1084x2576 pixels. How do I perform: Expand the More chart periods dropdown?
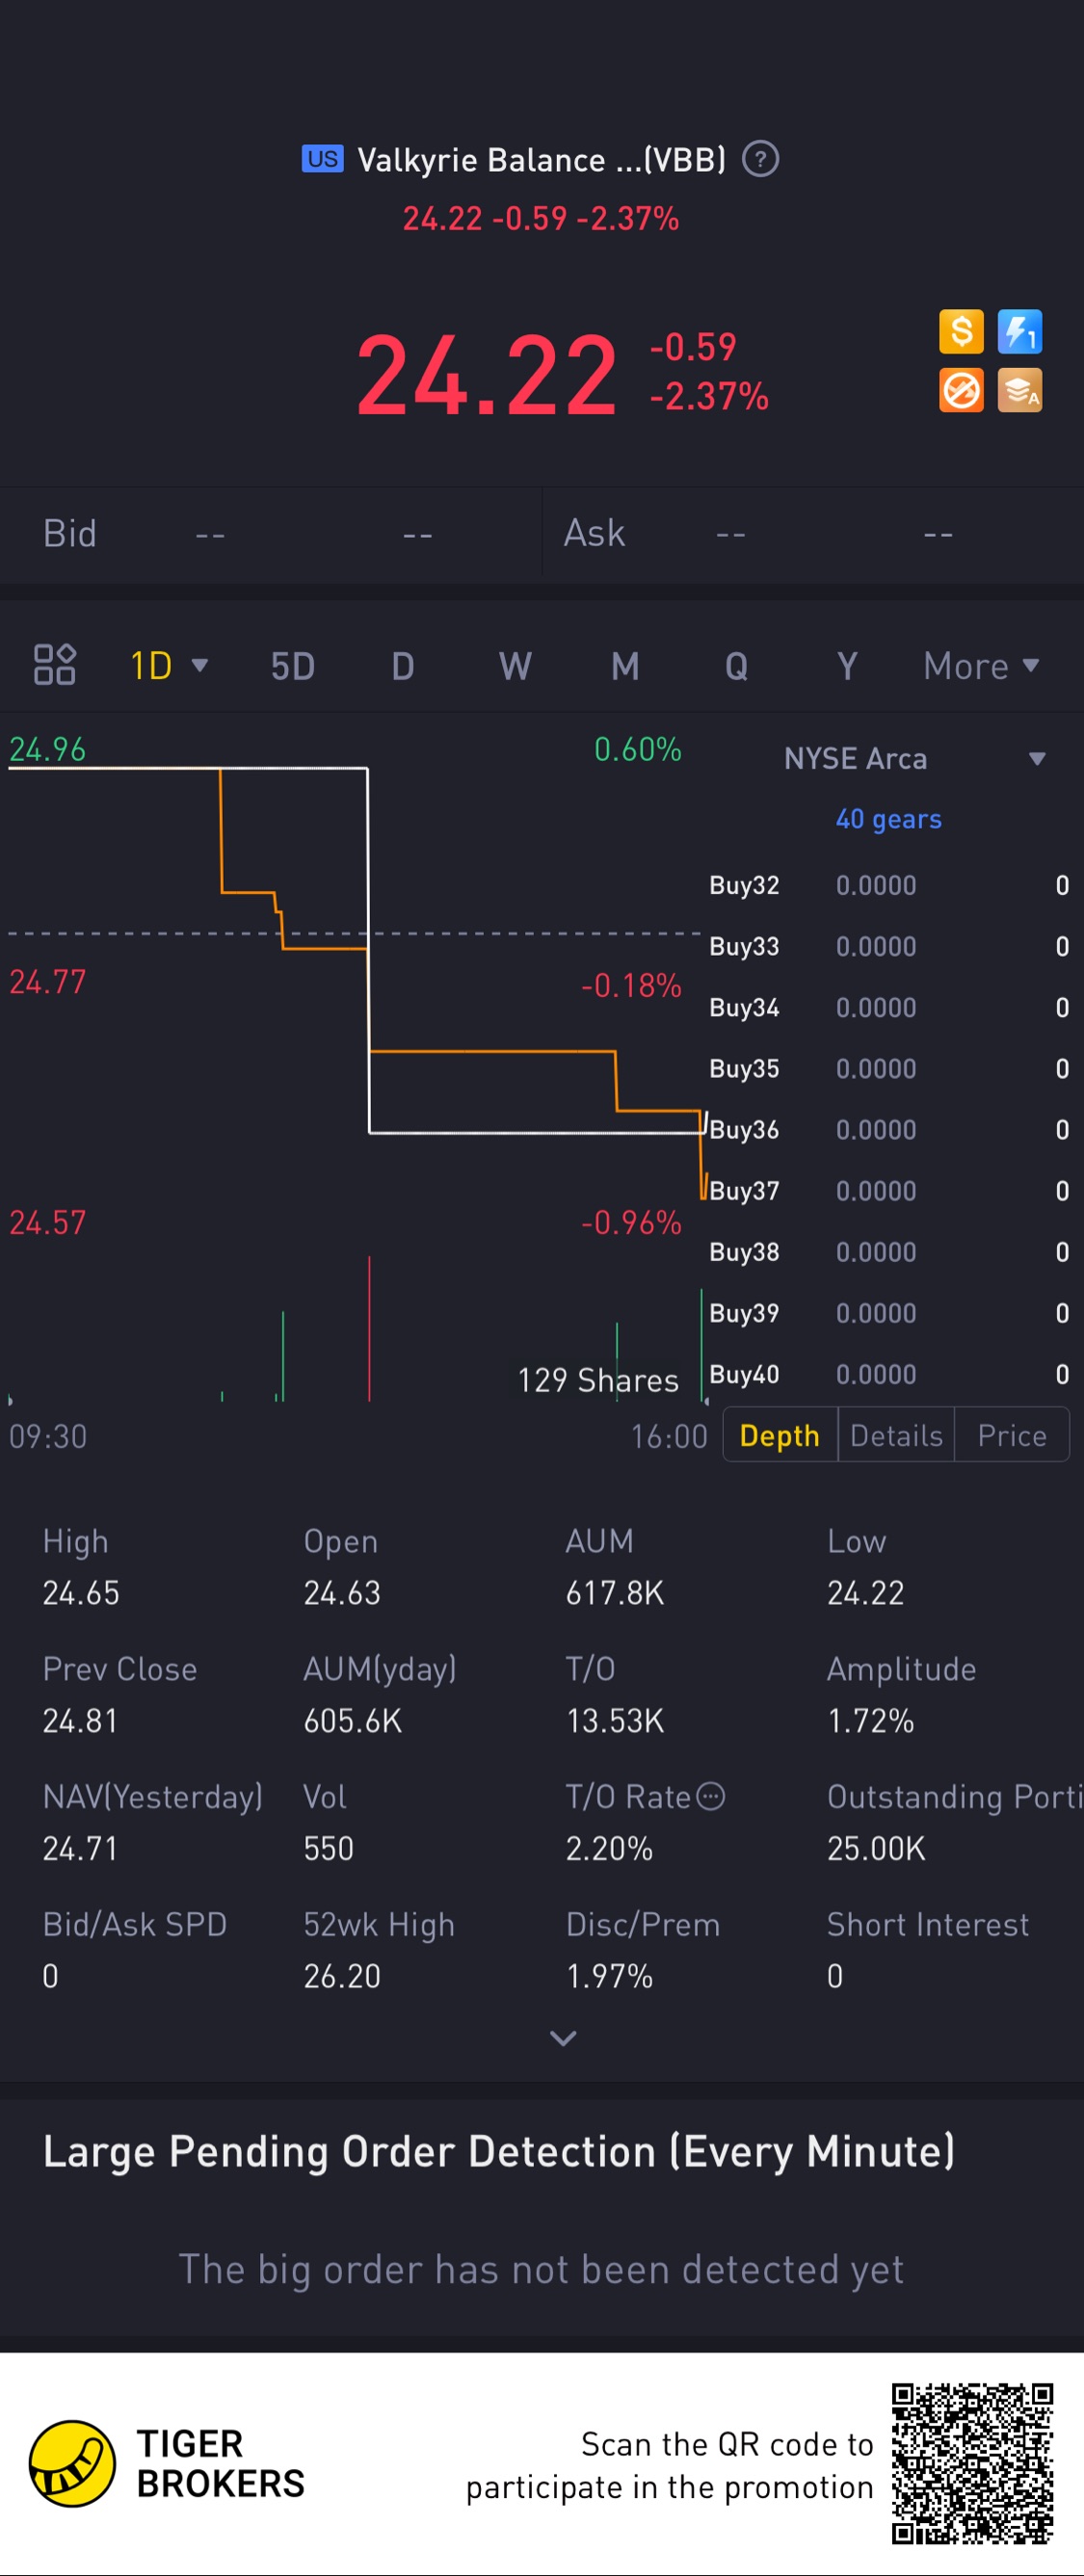(980, 666)
